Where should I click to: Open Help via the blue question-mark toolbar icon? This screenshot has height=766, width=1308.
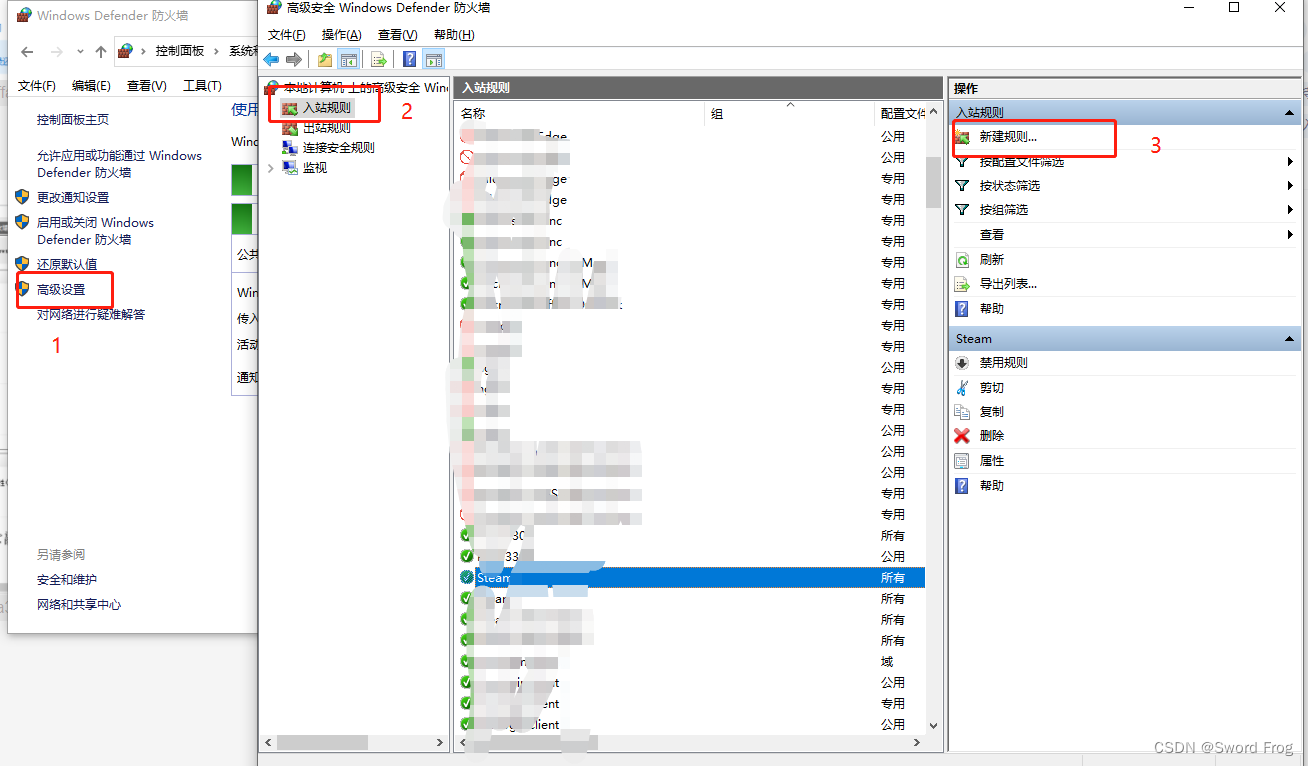pyautogui.click(x=410, y=59)
